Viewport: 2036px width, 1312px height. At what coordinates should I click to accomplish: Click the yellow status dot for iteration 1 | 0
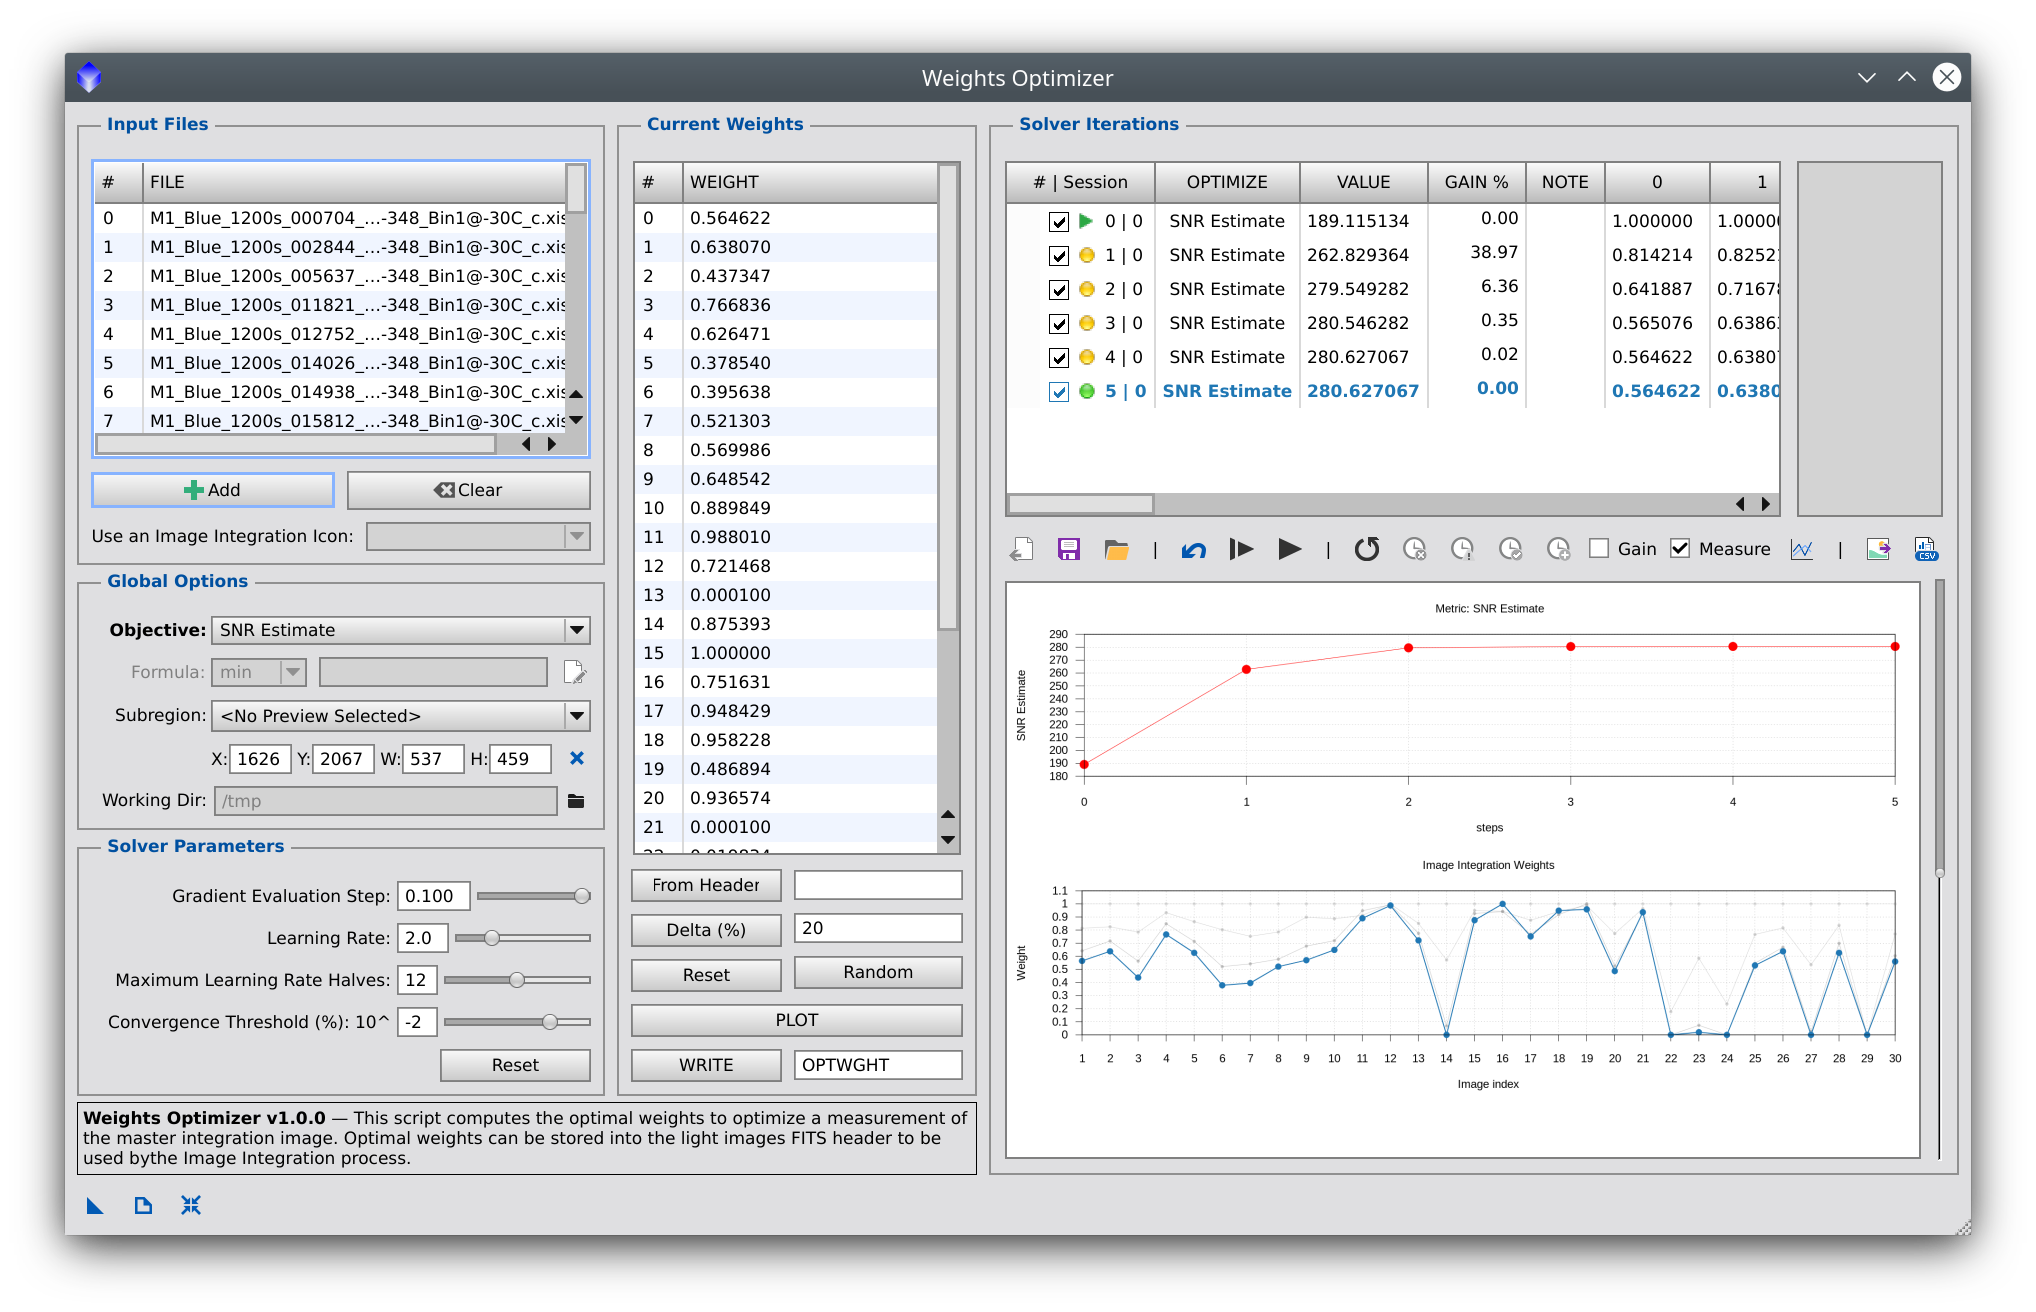[x=1087, y=255]
